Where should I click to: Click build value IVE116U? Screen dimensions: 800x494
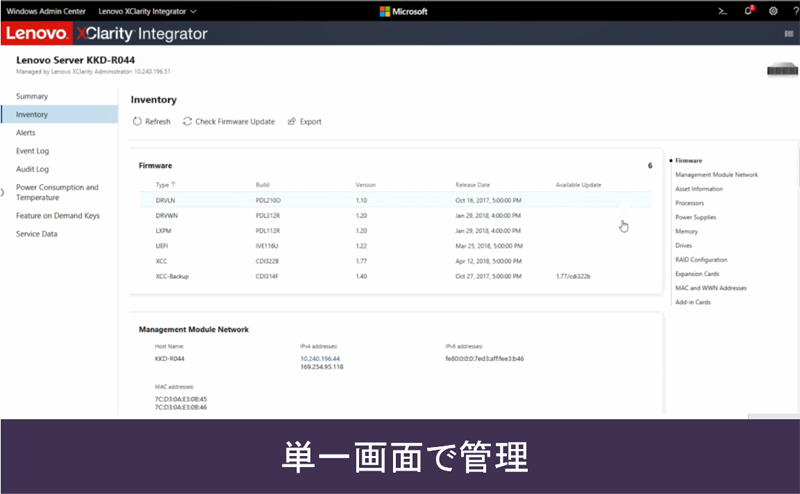(267, 246)
